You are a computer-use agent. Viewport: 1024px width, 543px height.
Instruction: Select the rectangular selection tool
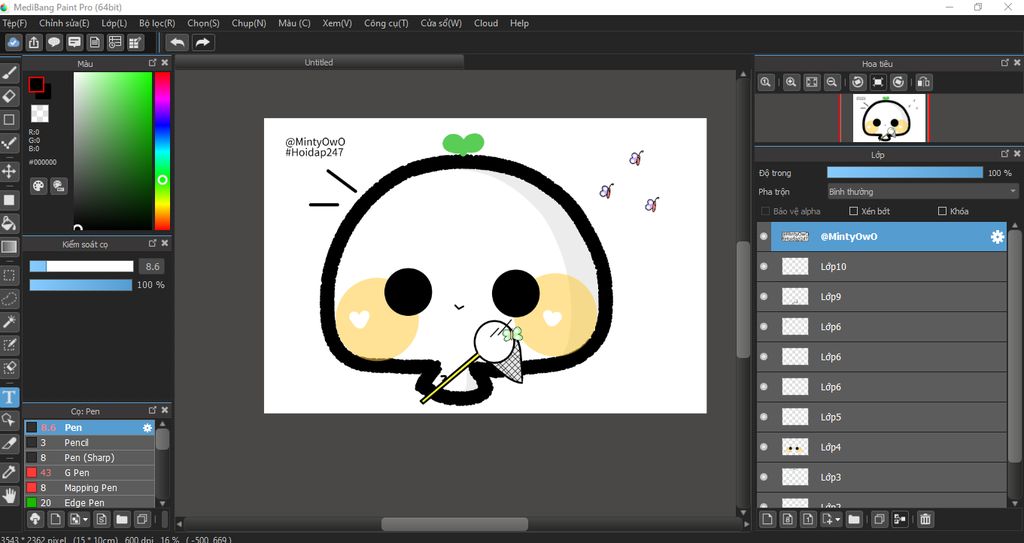pos(9,275)
